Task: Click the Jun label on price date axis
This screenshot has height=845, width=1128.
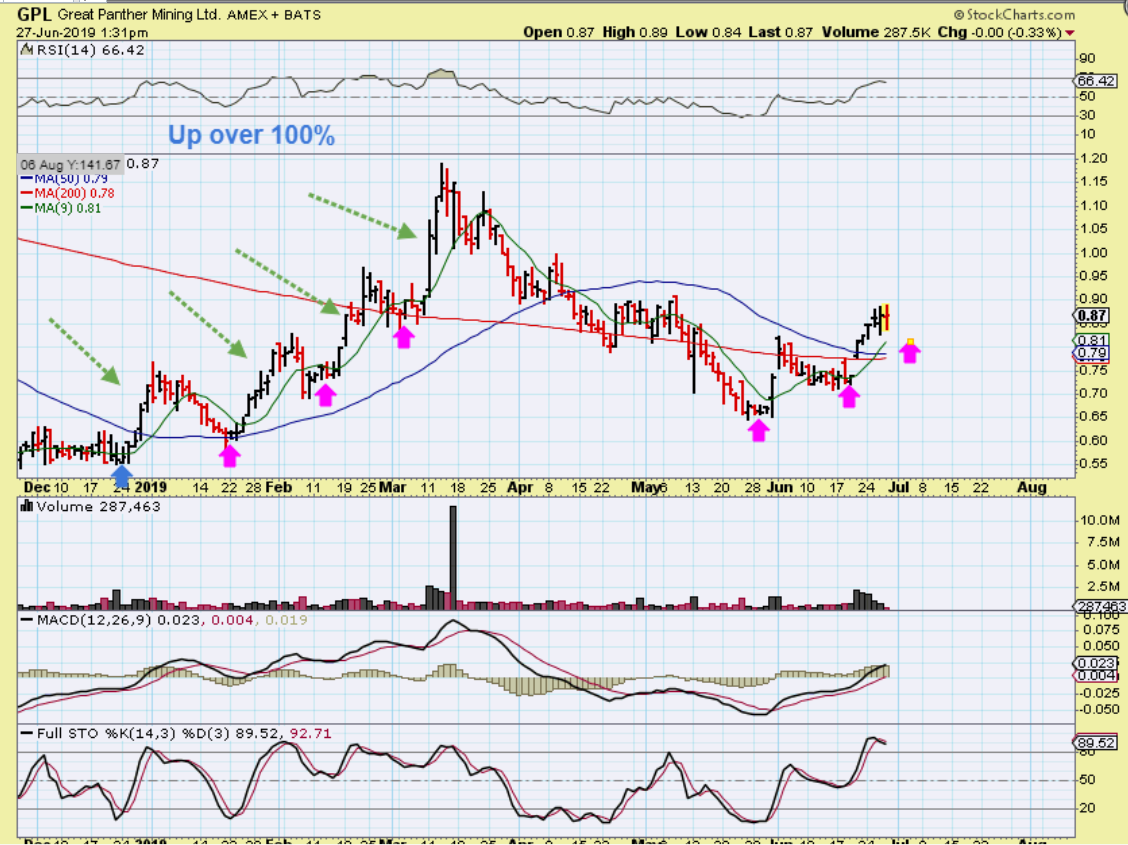Action: (779, 488)
